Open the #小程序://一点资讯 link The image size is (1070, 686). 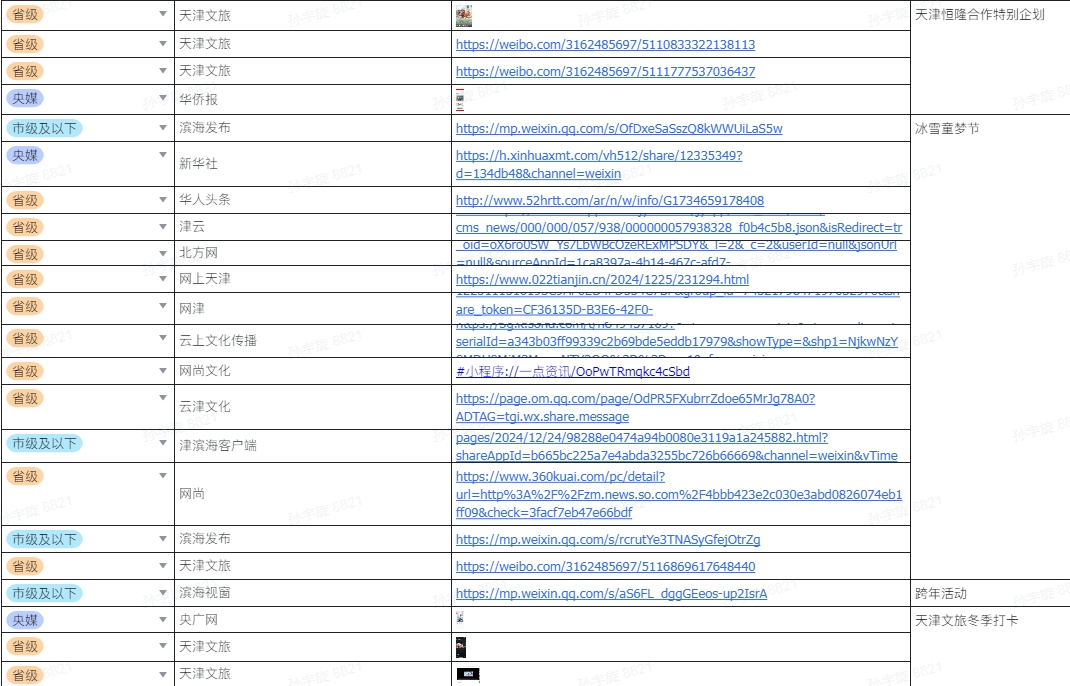(573, 371)
